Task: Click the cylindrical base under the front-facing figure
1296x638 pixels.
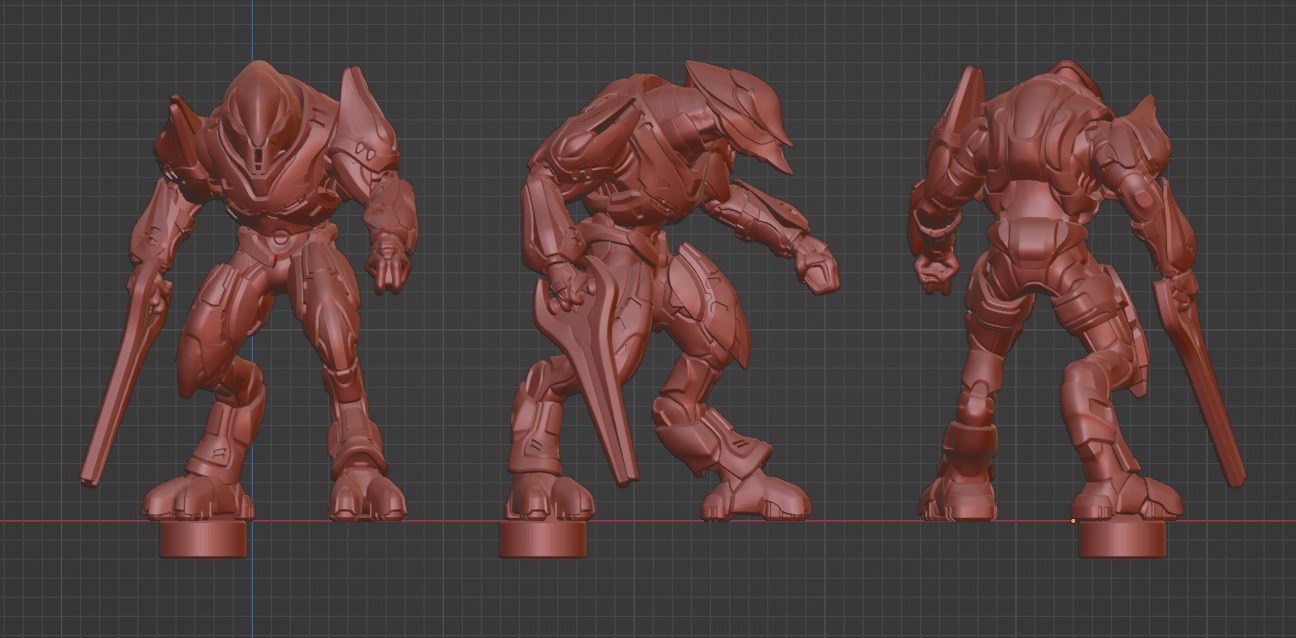Action: coord(203,539)
